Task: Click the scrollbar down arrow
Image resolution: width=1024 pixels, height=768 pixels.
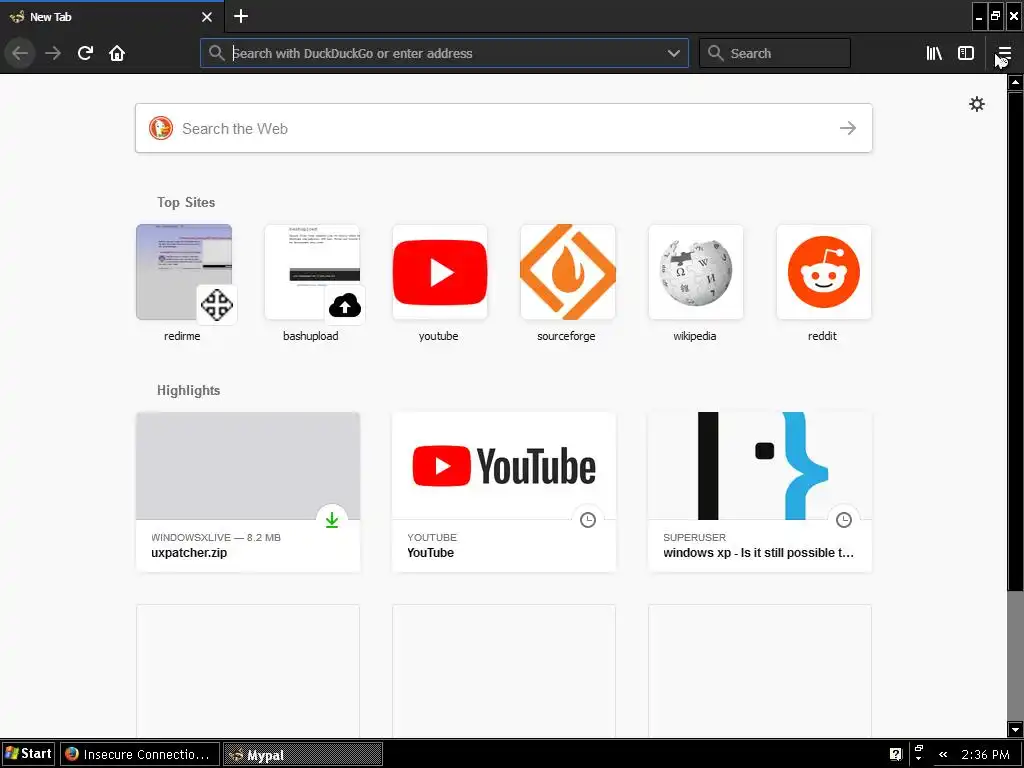Action: [x=1015, y=729]
